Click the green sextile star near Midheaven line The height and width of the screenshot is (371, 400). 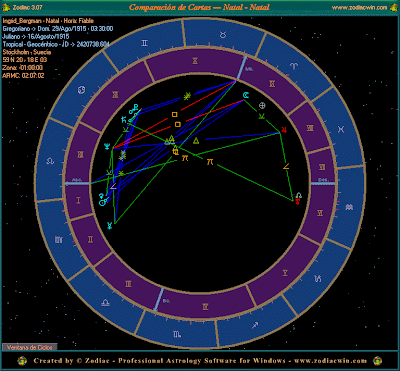tap(187, 97)
